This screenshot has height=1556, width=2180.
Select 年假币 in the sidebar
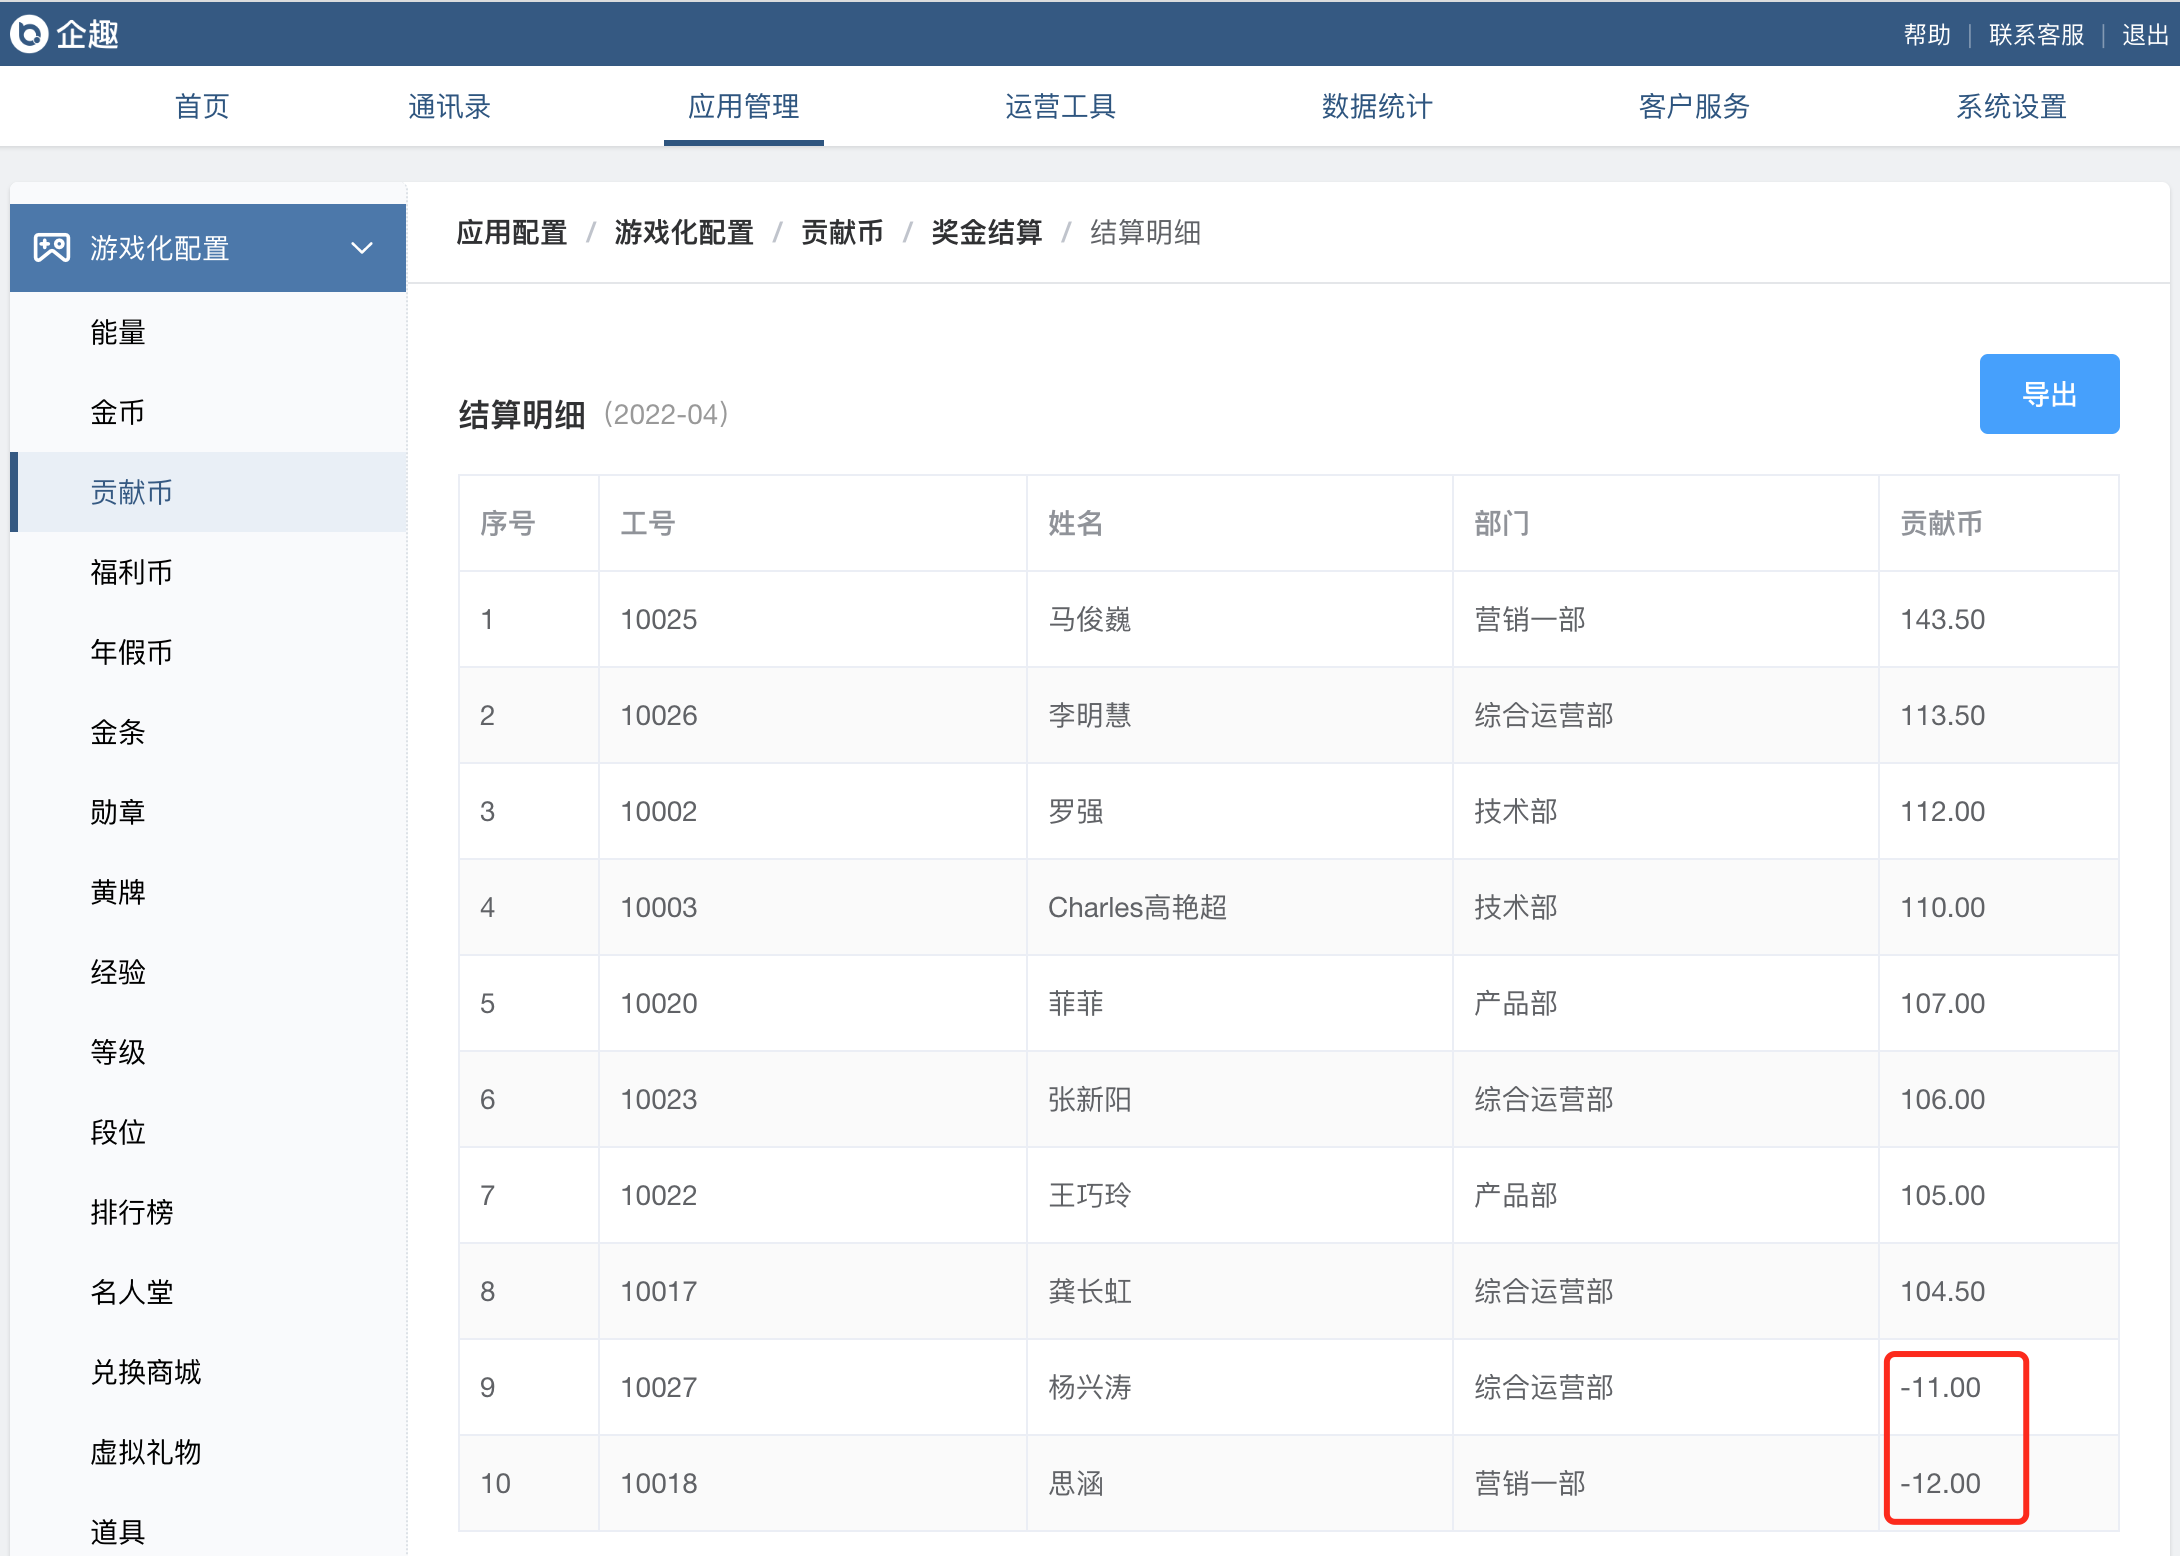(x=208, y=652)
